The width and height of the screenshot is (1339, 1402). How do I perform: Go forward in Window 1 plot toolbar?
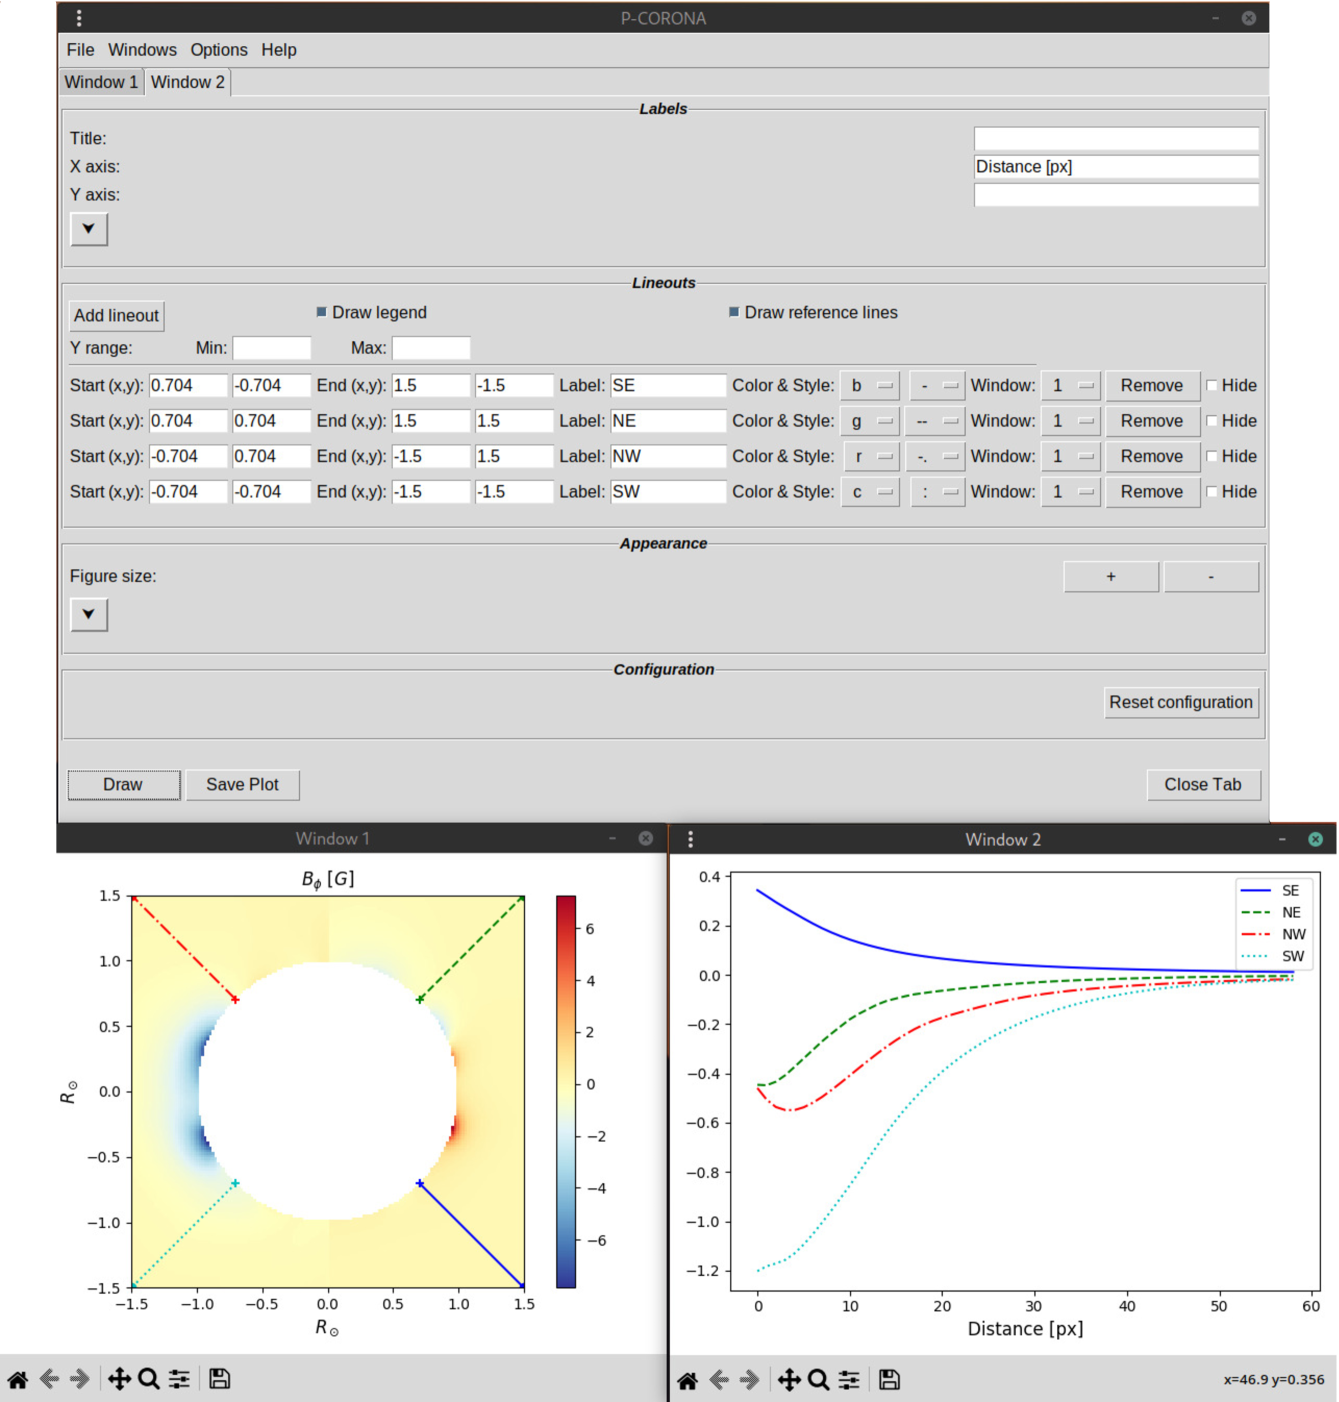coord(80,1379)
